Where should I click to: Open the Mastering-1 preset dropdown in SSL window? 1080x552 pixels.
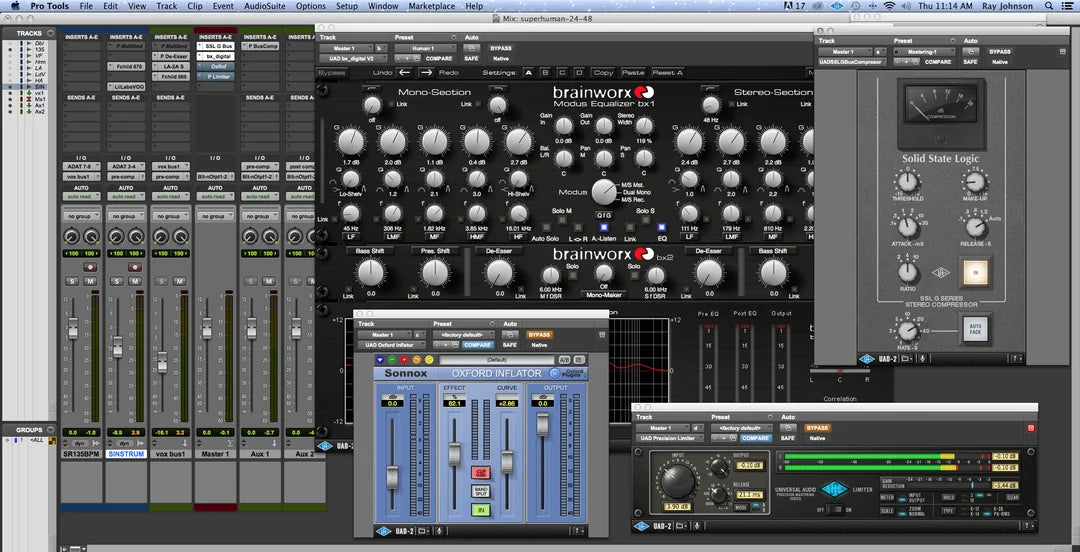click(924, 52)
